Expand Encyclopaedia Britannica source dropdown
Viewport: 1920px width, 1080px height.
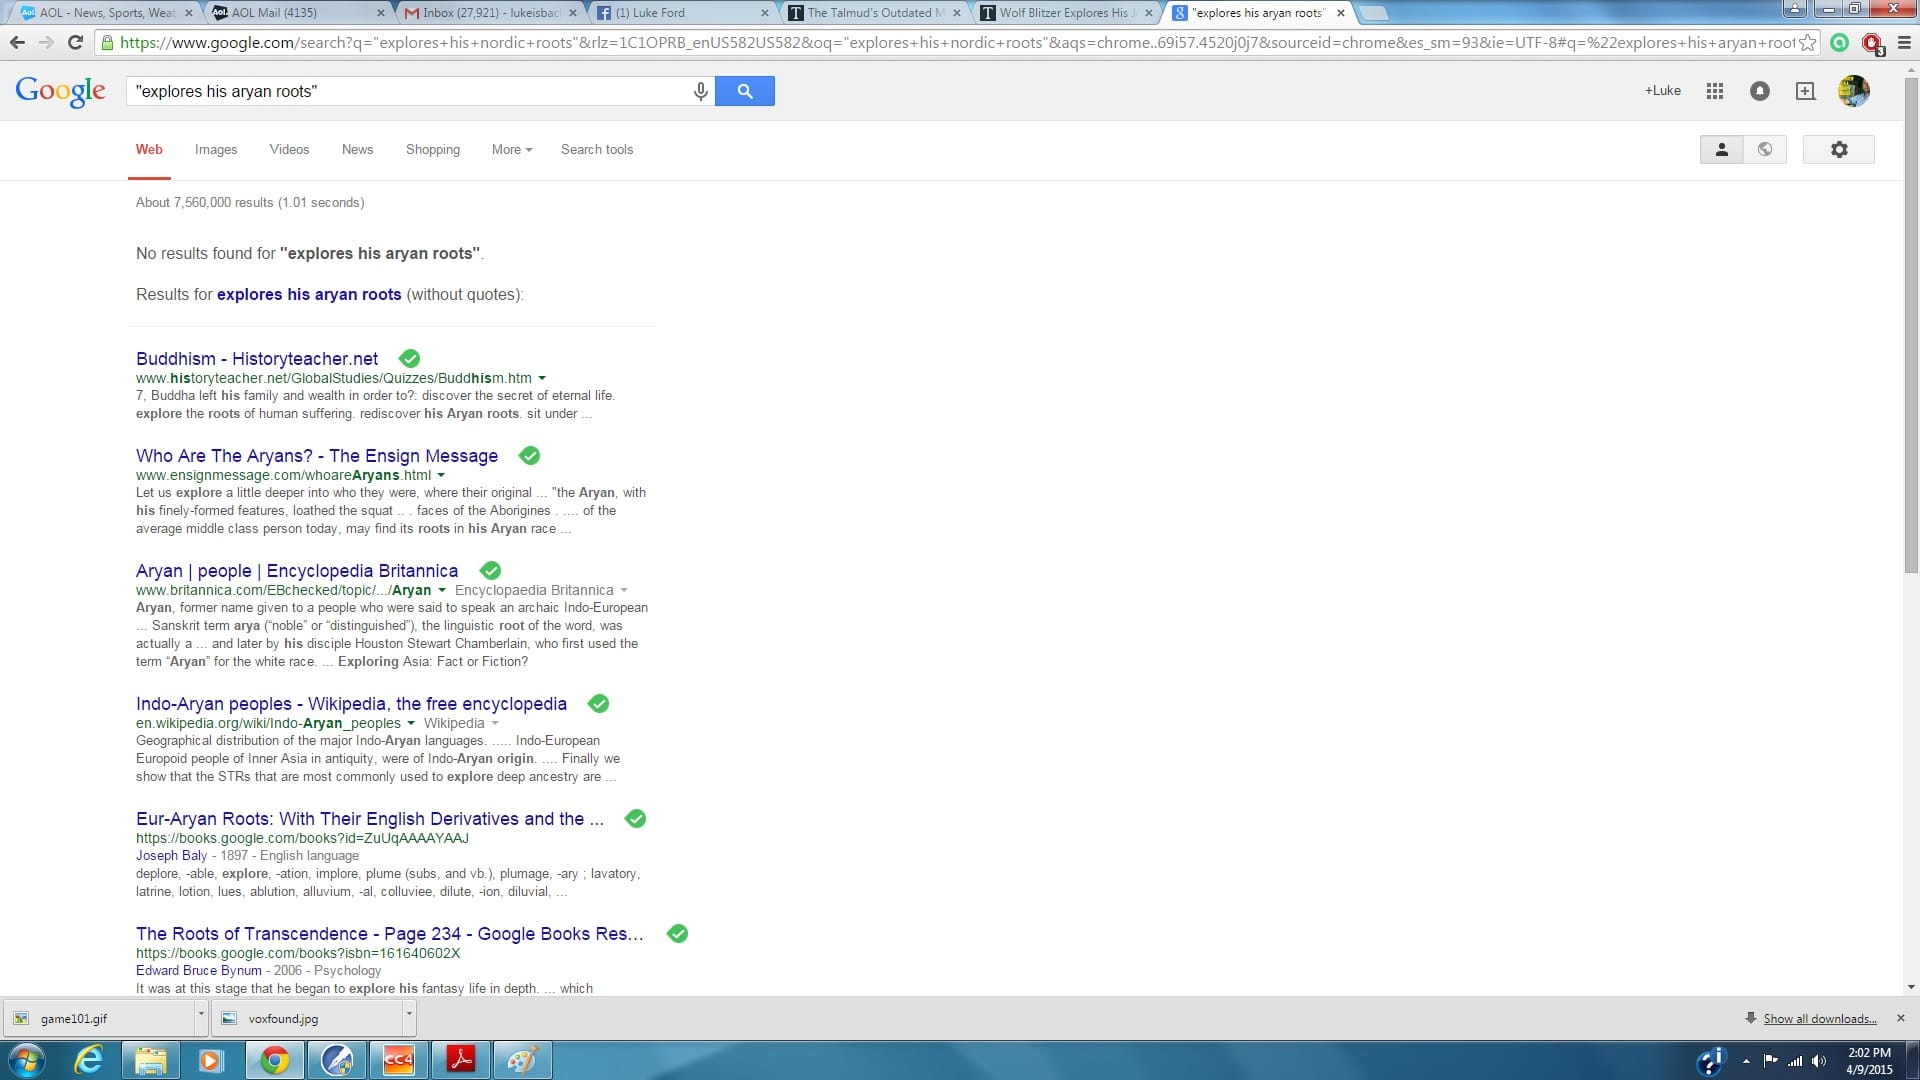tap(624, 590)
